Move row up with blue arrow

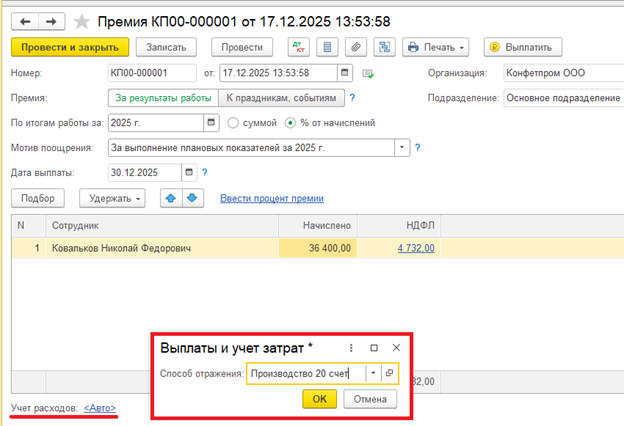171,198
